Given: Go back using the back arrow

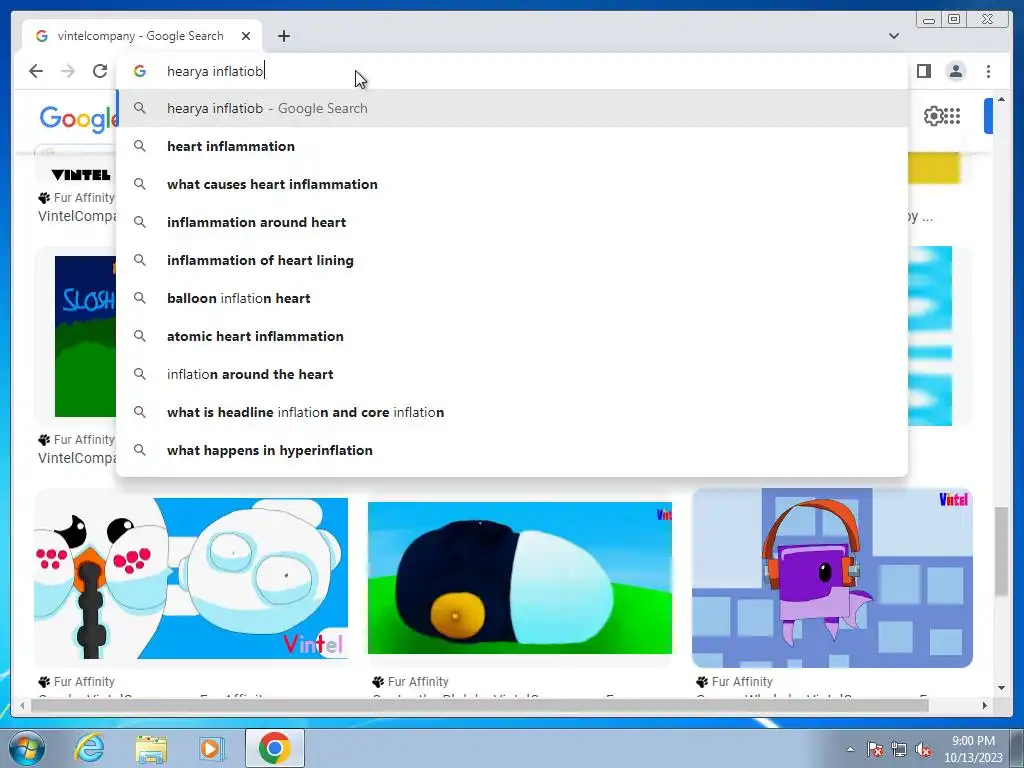Looking at the screenshot, I should click(36, 71).
